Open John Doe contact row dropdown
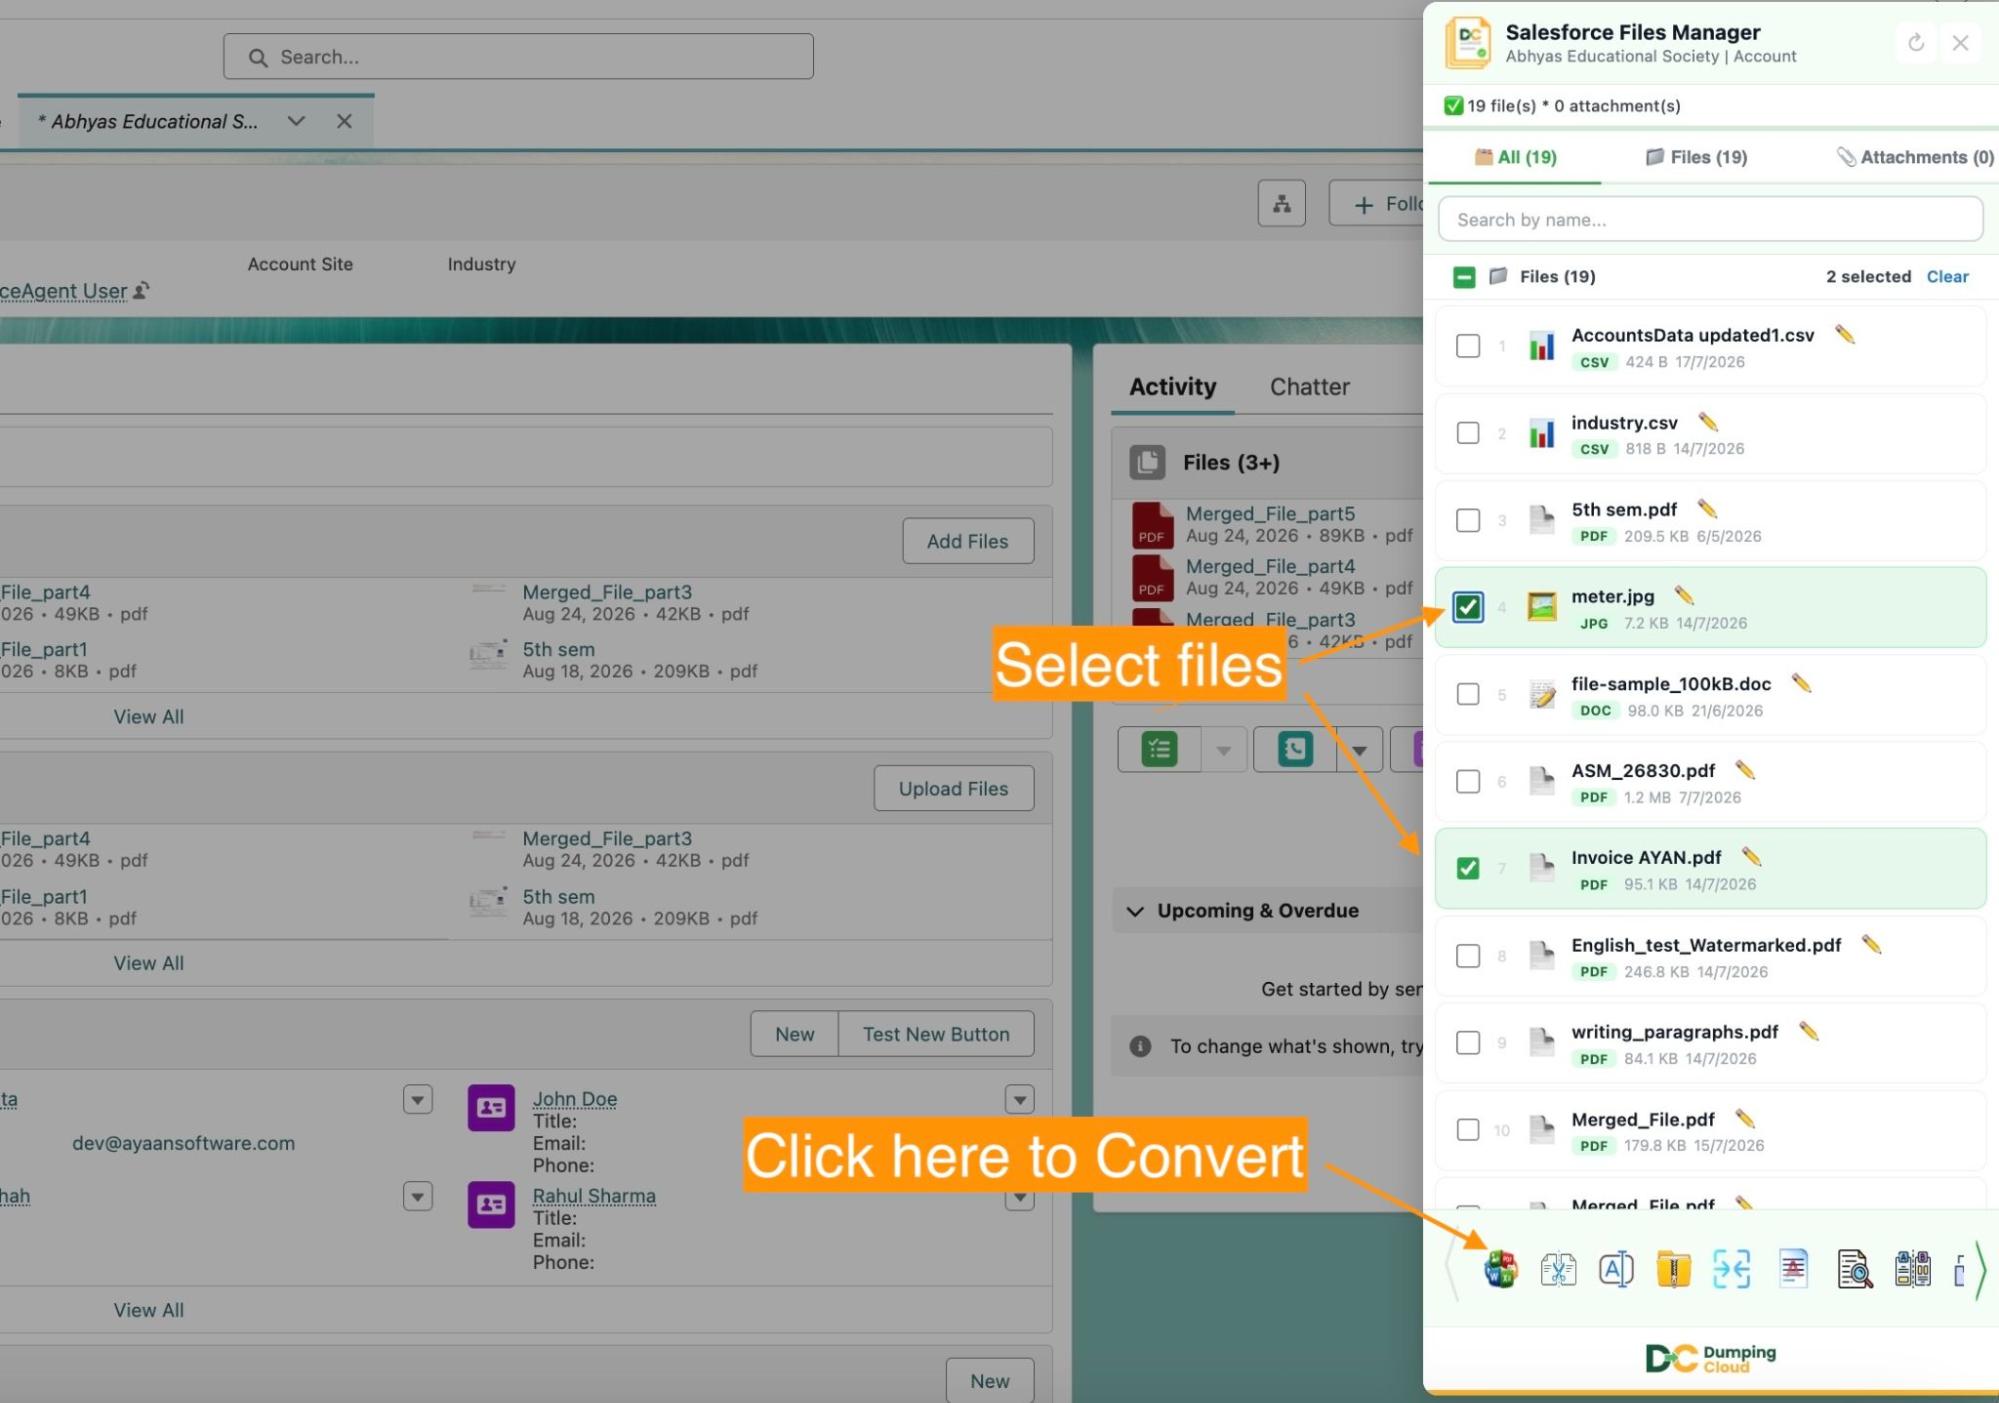1999x1403 pixels. 1020,1100
